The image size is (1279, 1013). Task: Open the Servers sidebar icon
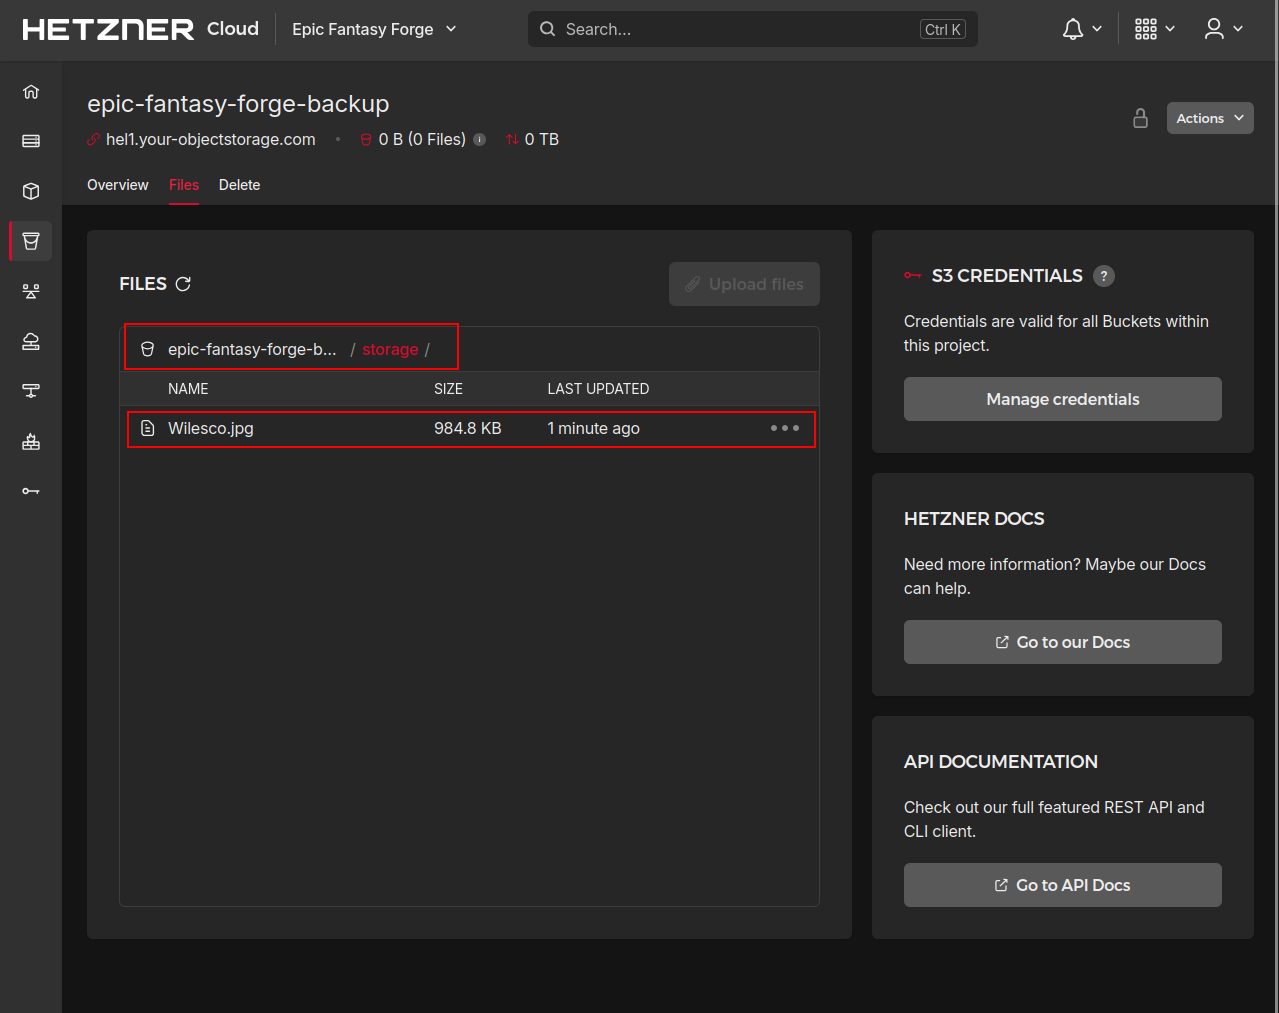coord(31,141)
